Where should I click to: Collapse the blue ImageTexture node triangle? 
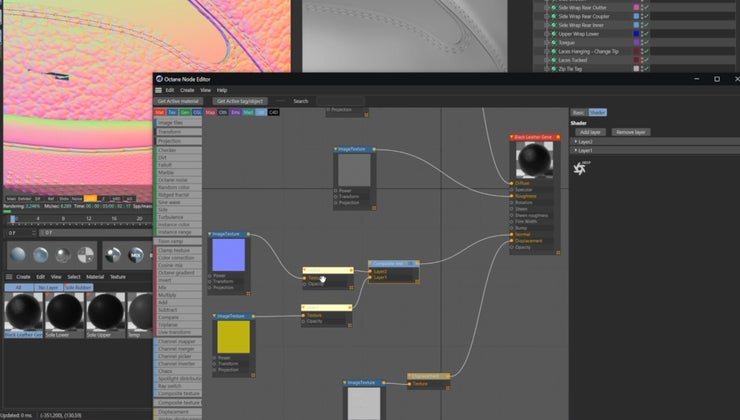point(210,234)
